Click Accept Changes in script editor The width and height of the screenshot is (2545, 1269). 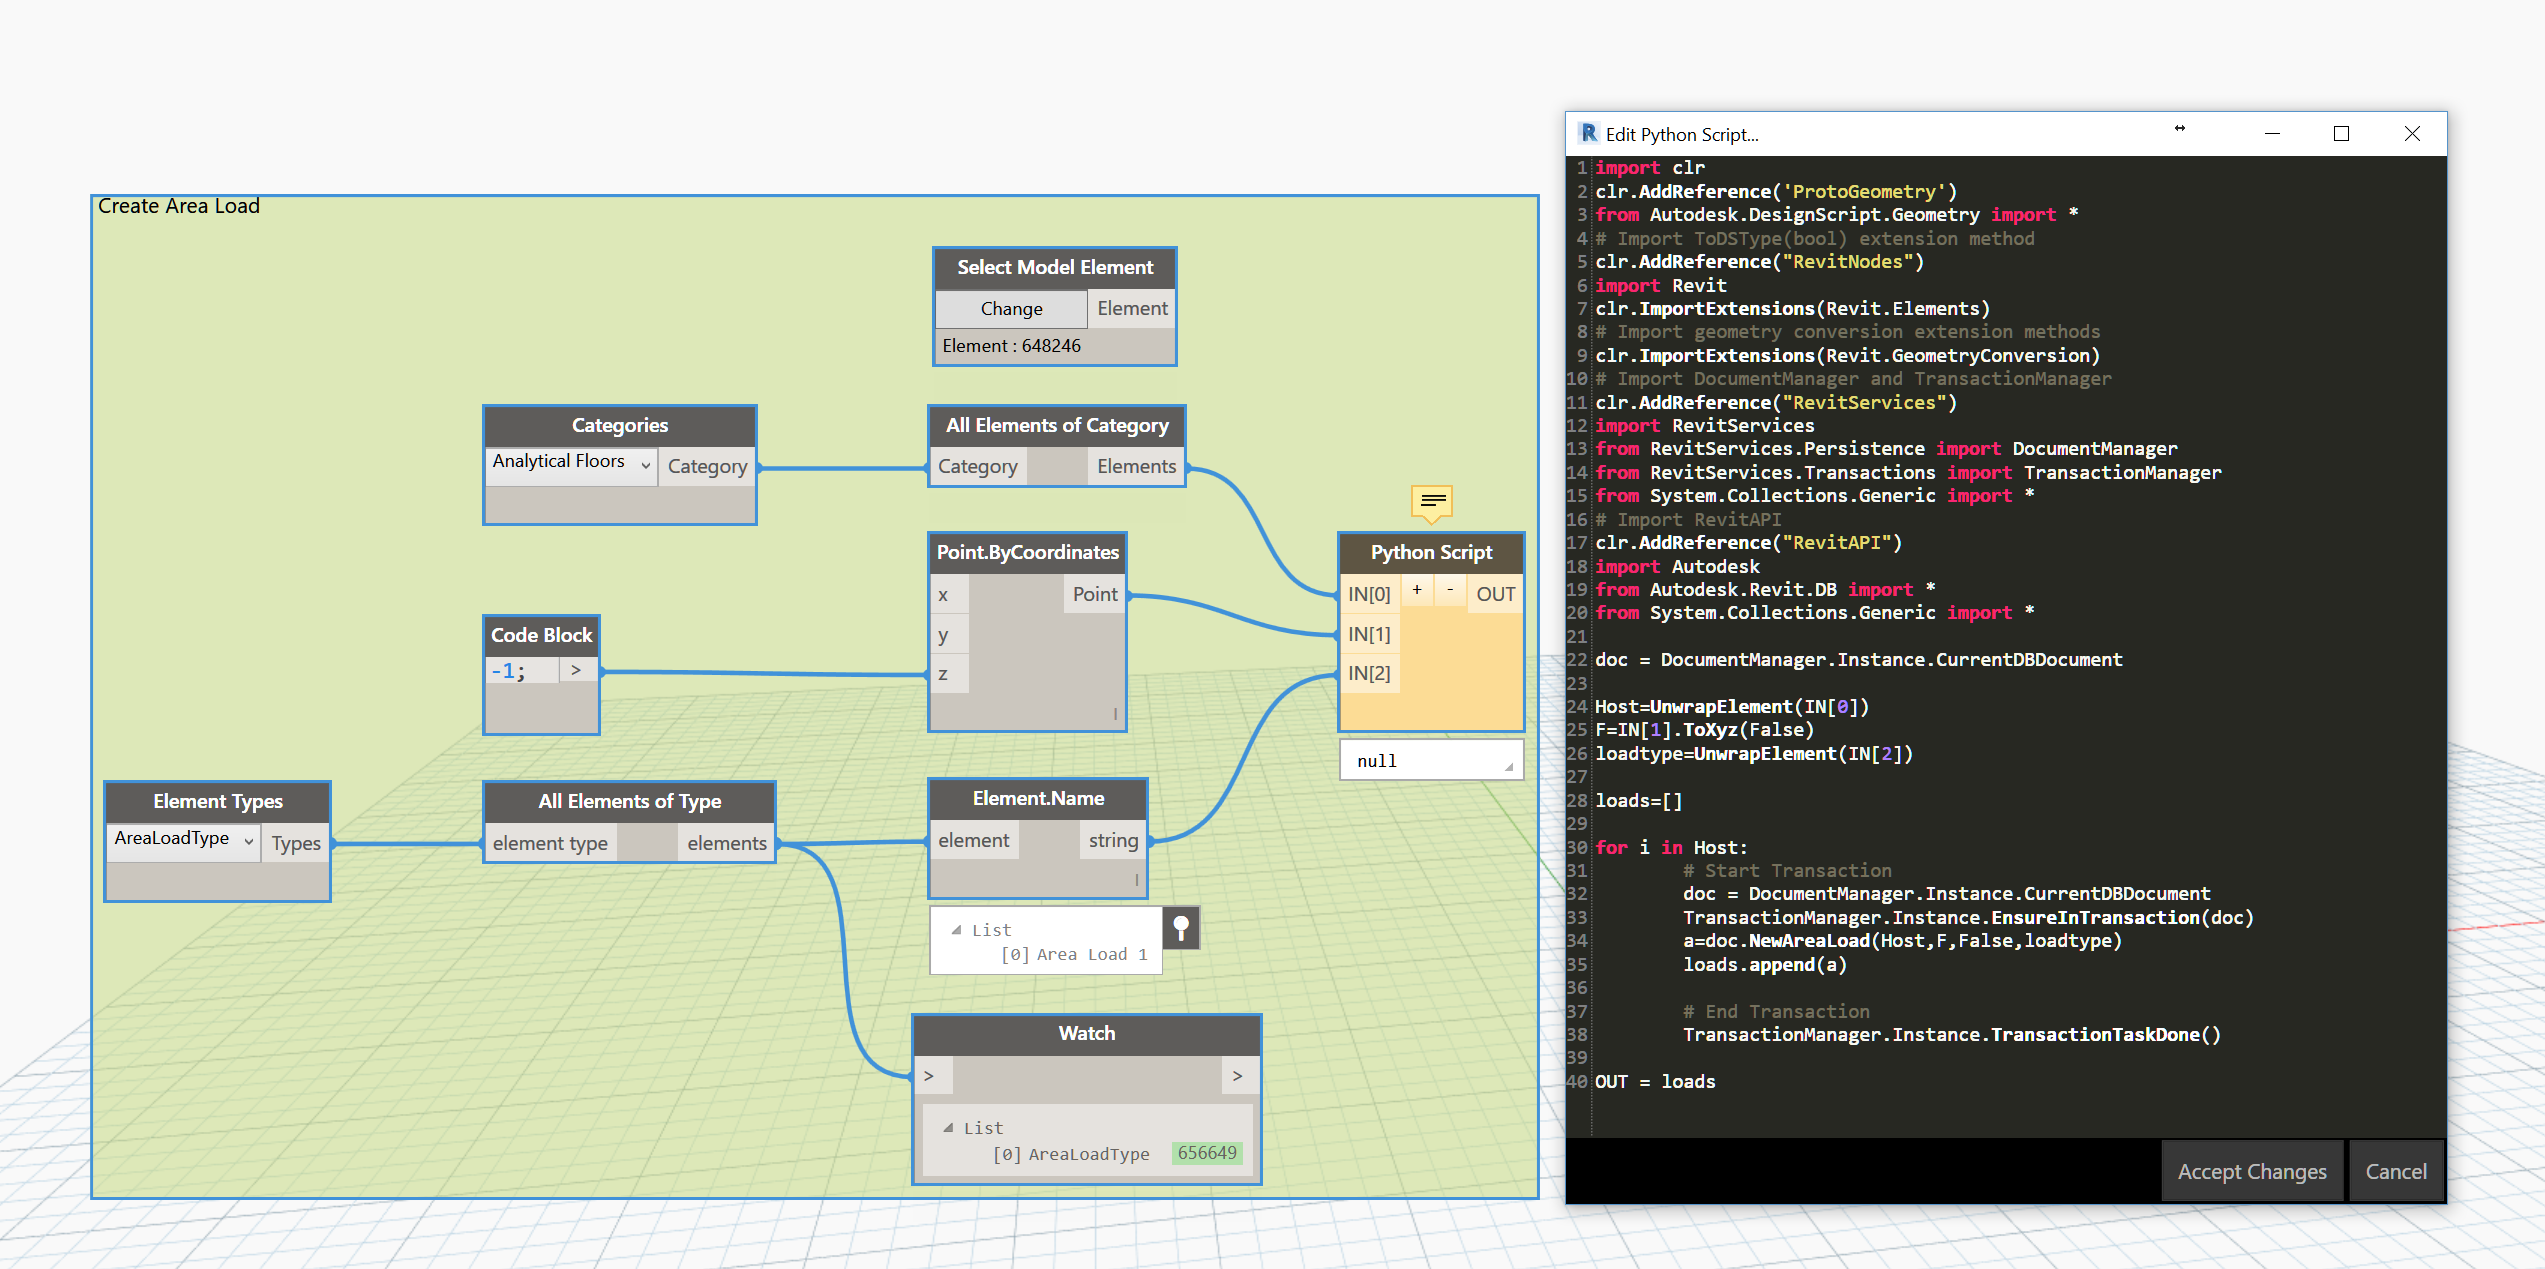tap(2252, 1171)
